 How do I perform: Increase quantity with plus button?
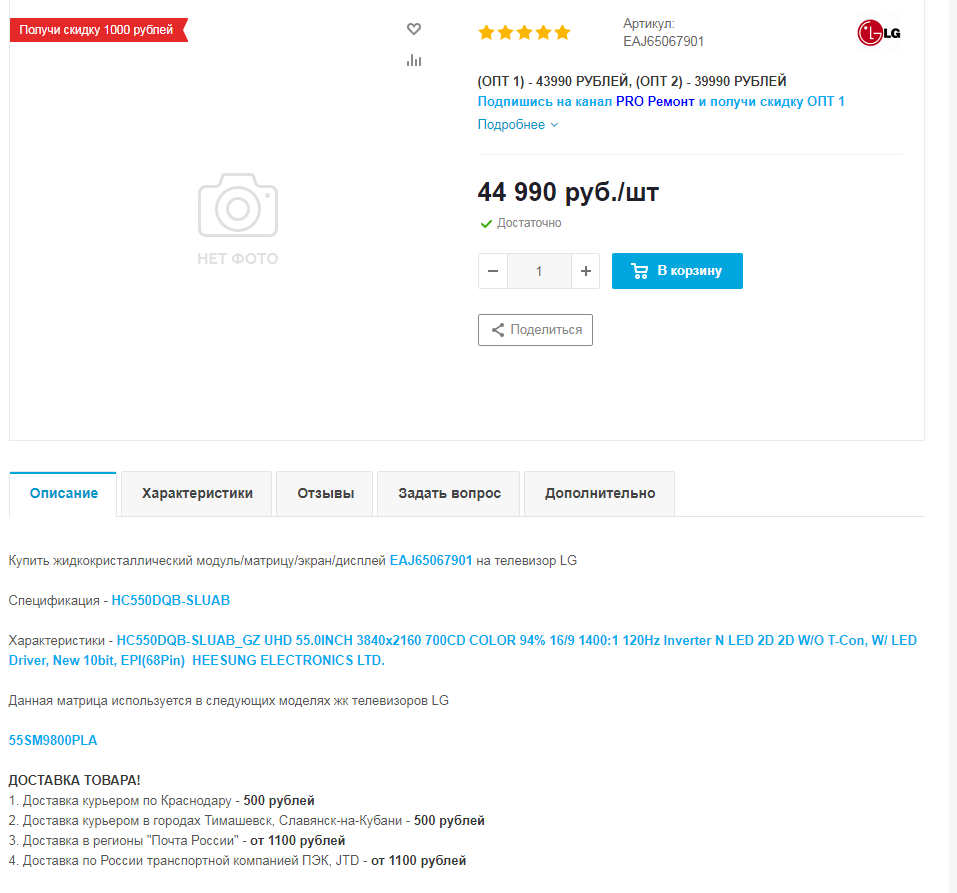[586, 271]
